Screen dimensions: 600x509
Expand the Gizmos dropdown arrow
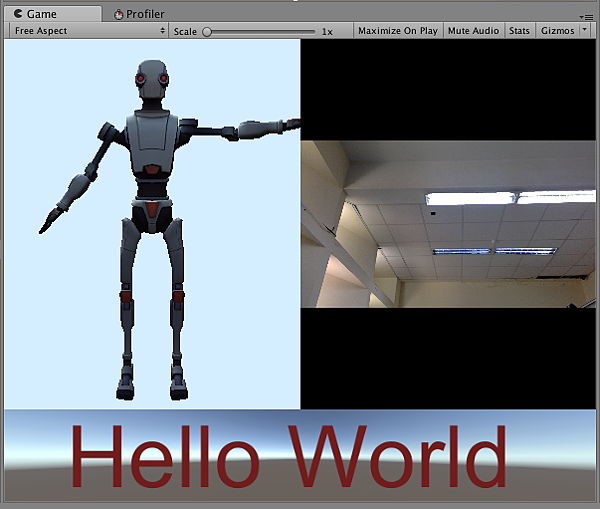click(585, 31)
